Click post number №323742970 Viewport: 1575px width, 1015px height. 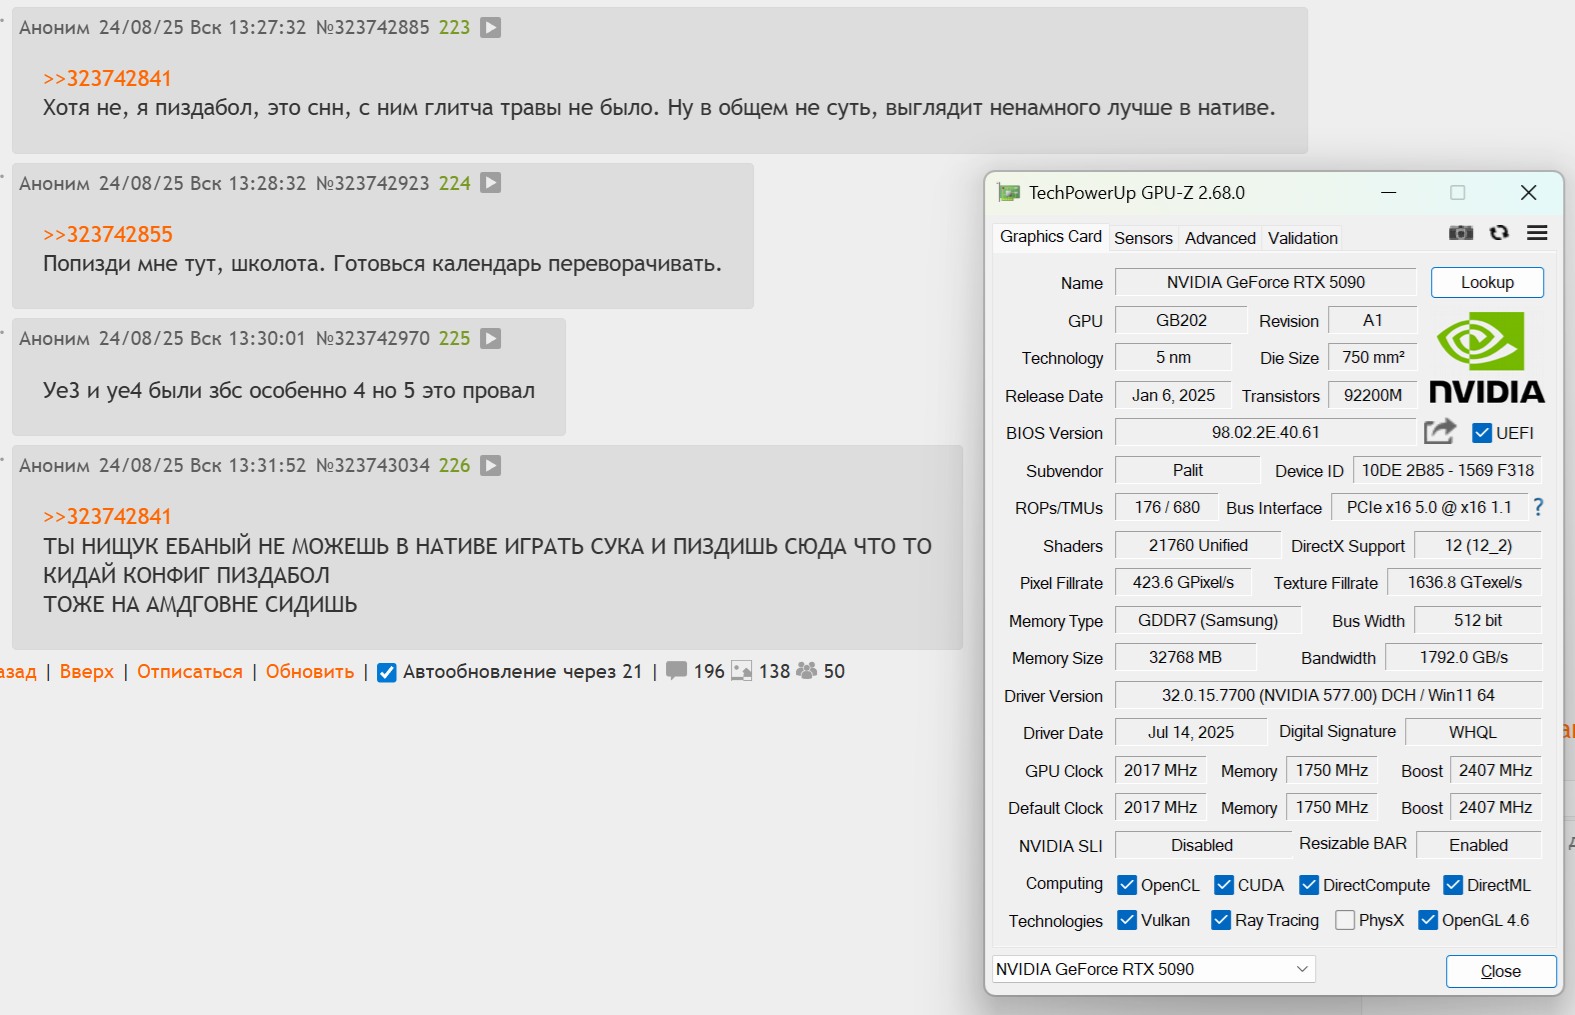373,338
